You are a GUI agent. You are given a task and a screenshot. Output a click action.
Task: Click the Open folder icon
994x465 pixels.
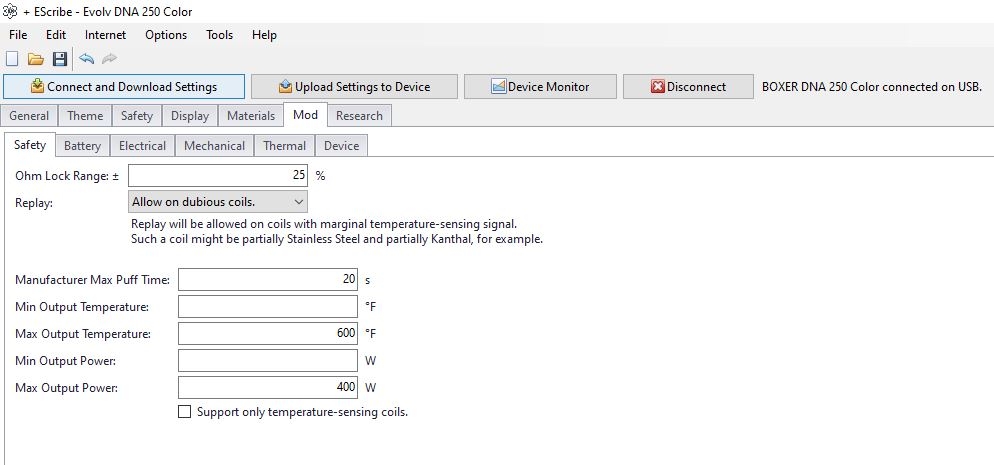(x=35, y=59)
